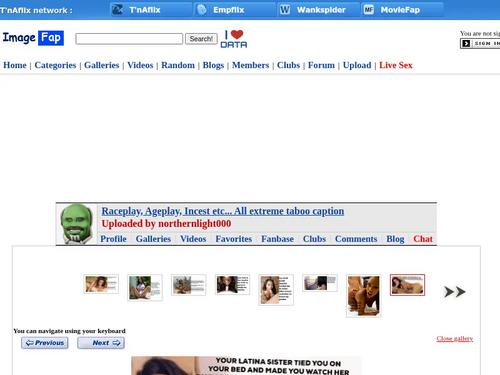Image resolution: width=500 pixels, height=375 pixels.
Task: Open Categories in the main navigation
Action: pos(55,65)
